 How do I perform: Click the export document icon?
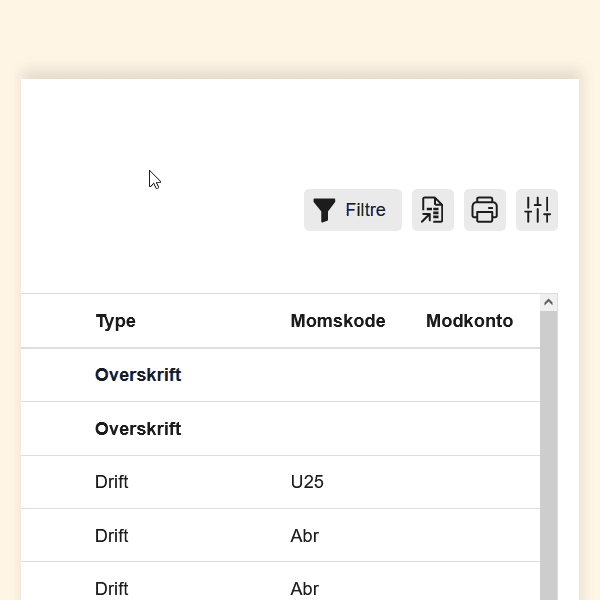coord(432,210)
